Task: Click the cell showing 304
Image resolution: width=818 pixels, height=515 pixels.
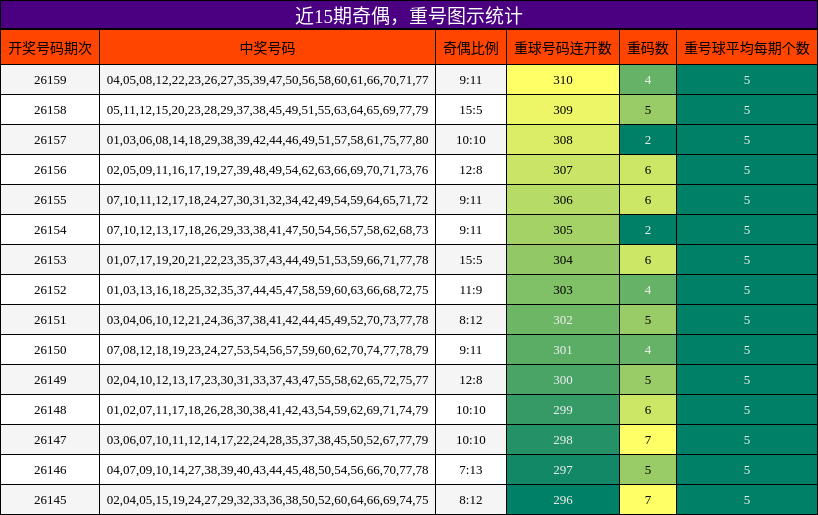Action: (x=563, y=260)
